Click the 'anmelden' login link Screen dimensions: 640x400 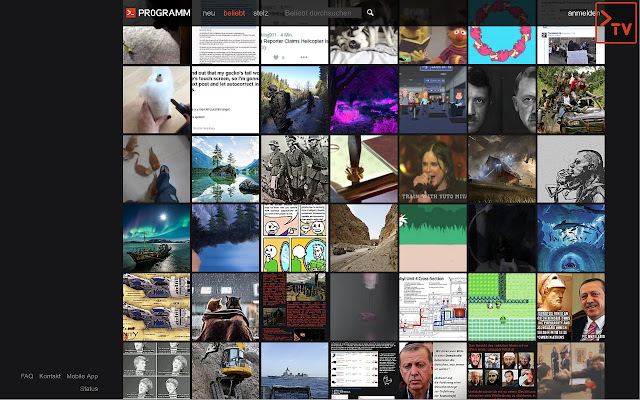[584, 13]
